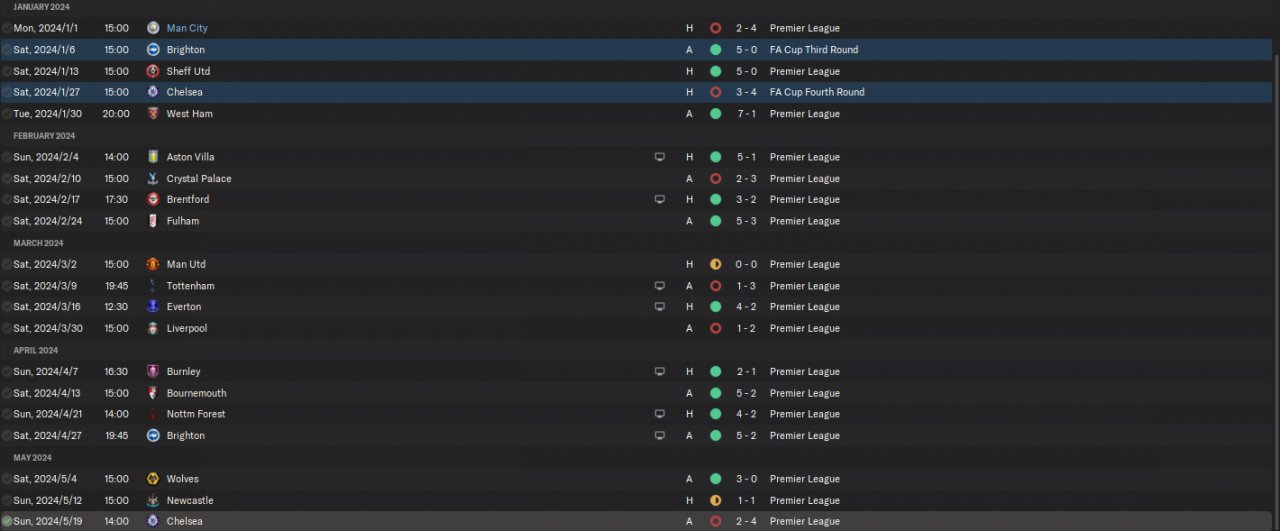Click the West Ham club badge

click(153, 114)
